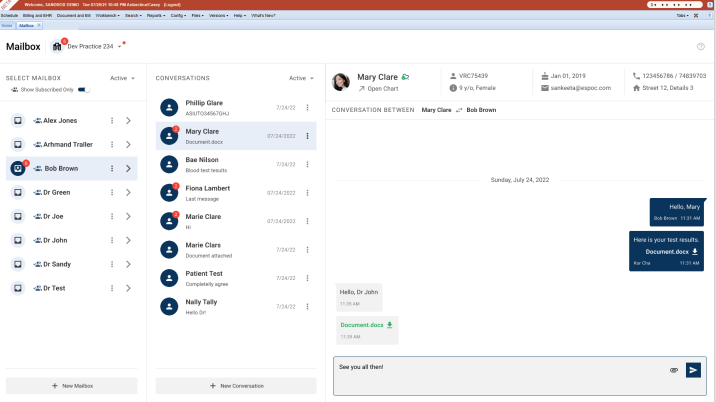Download the green Document.docx attachment
The width and height of the screenshot is (716, 402).
click(390, 325)
